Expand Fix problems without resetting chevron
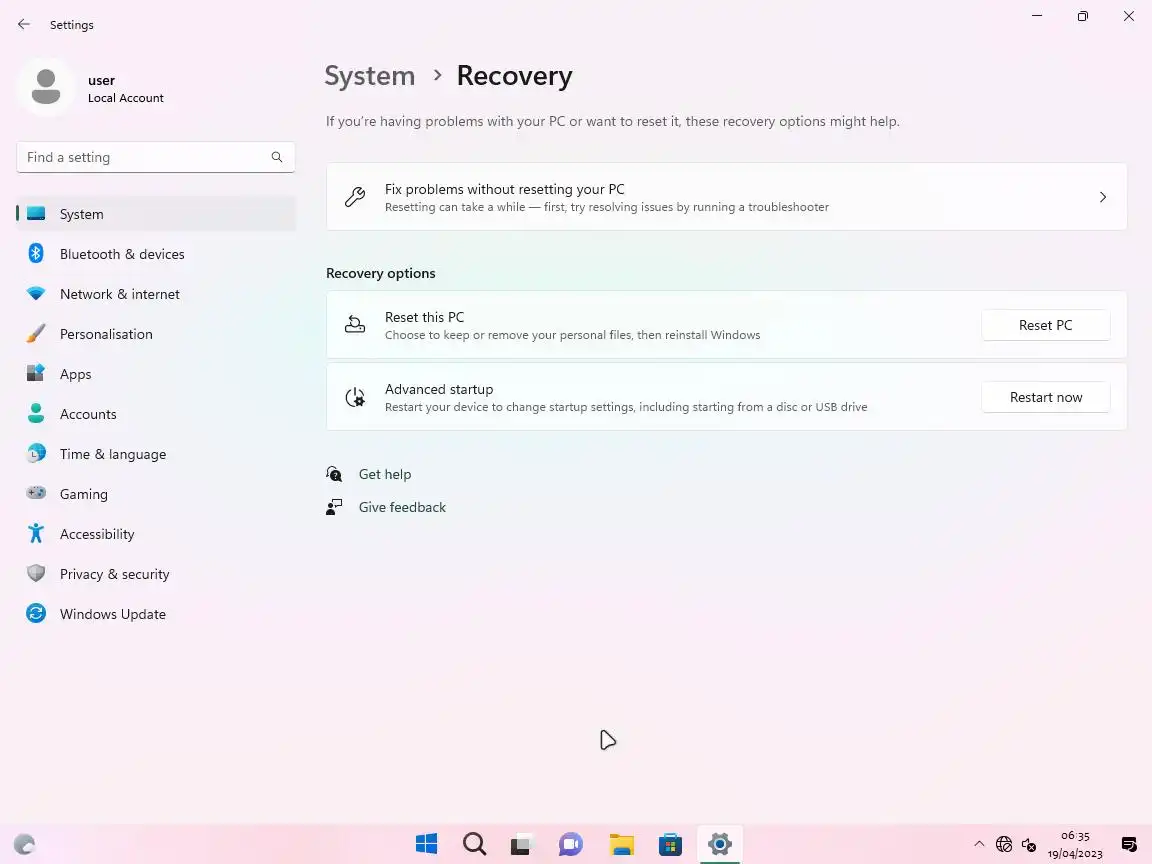Viewport: 1152px width, 864px height. (x=1103, y=197)
